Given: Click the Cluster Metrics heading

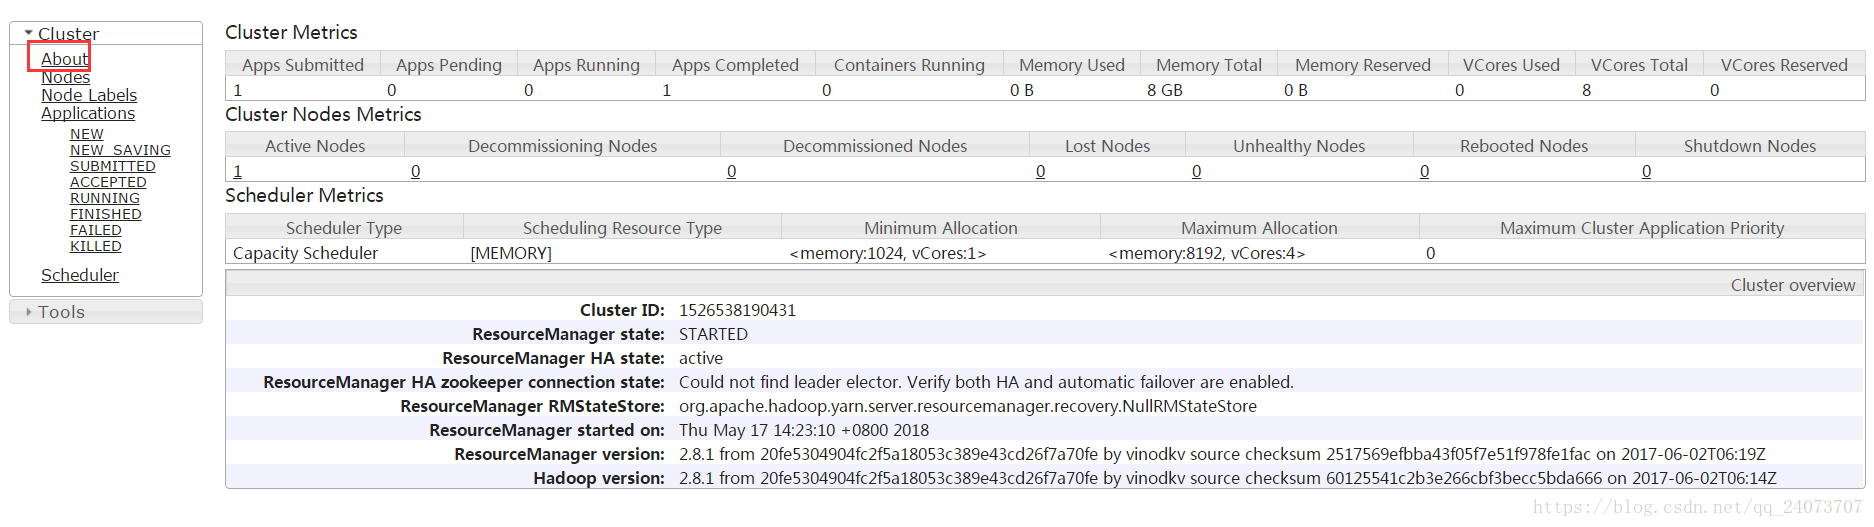Looking at the screenshot, I should point(291,32).
